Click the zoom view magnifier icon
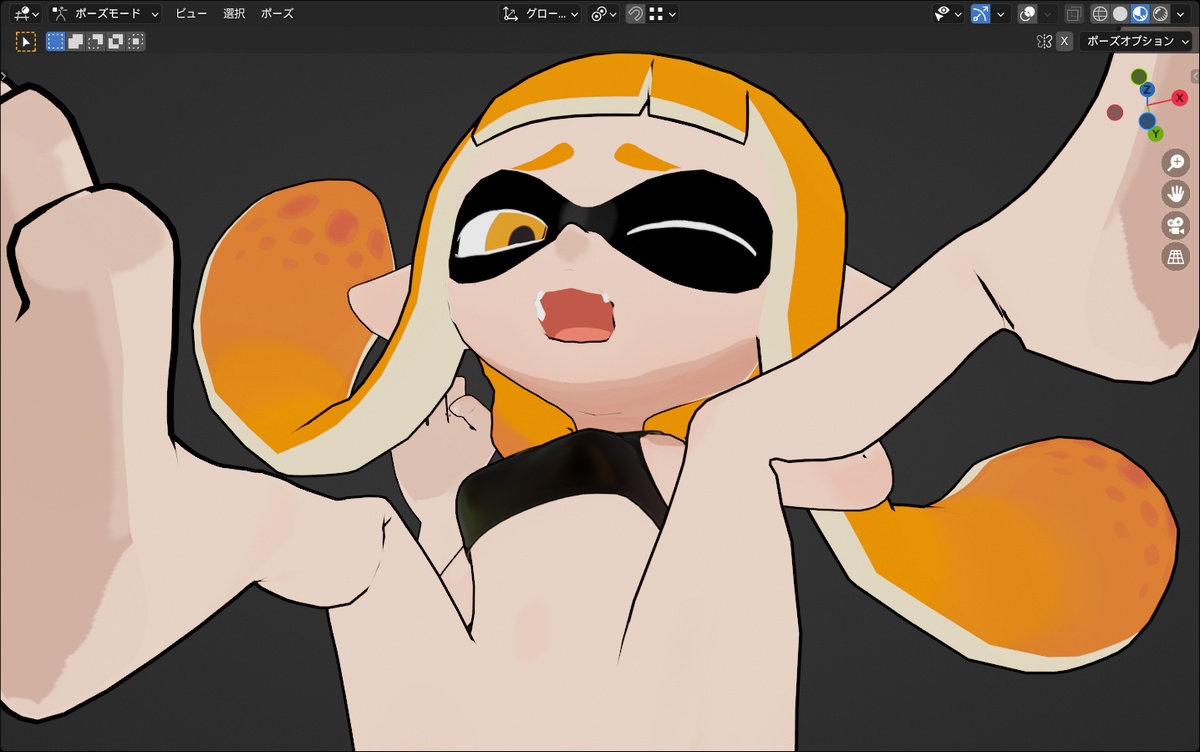Viewport: 1200px width, 752px height. [1175, 163]
